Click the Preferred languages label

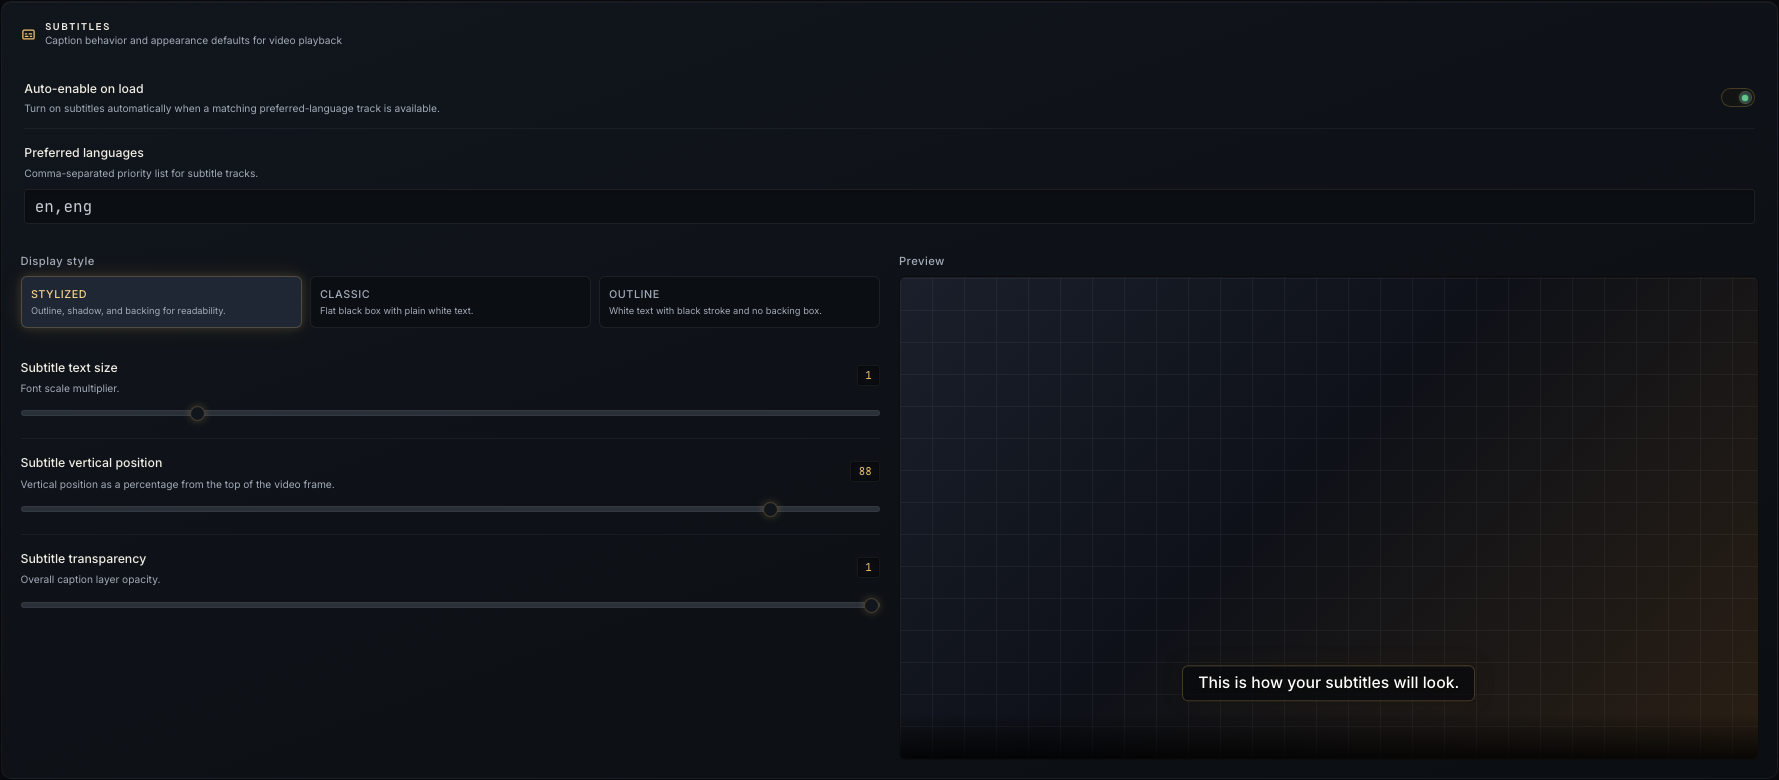click(x=84, y=153)
